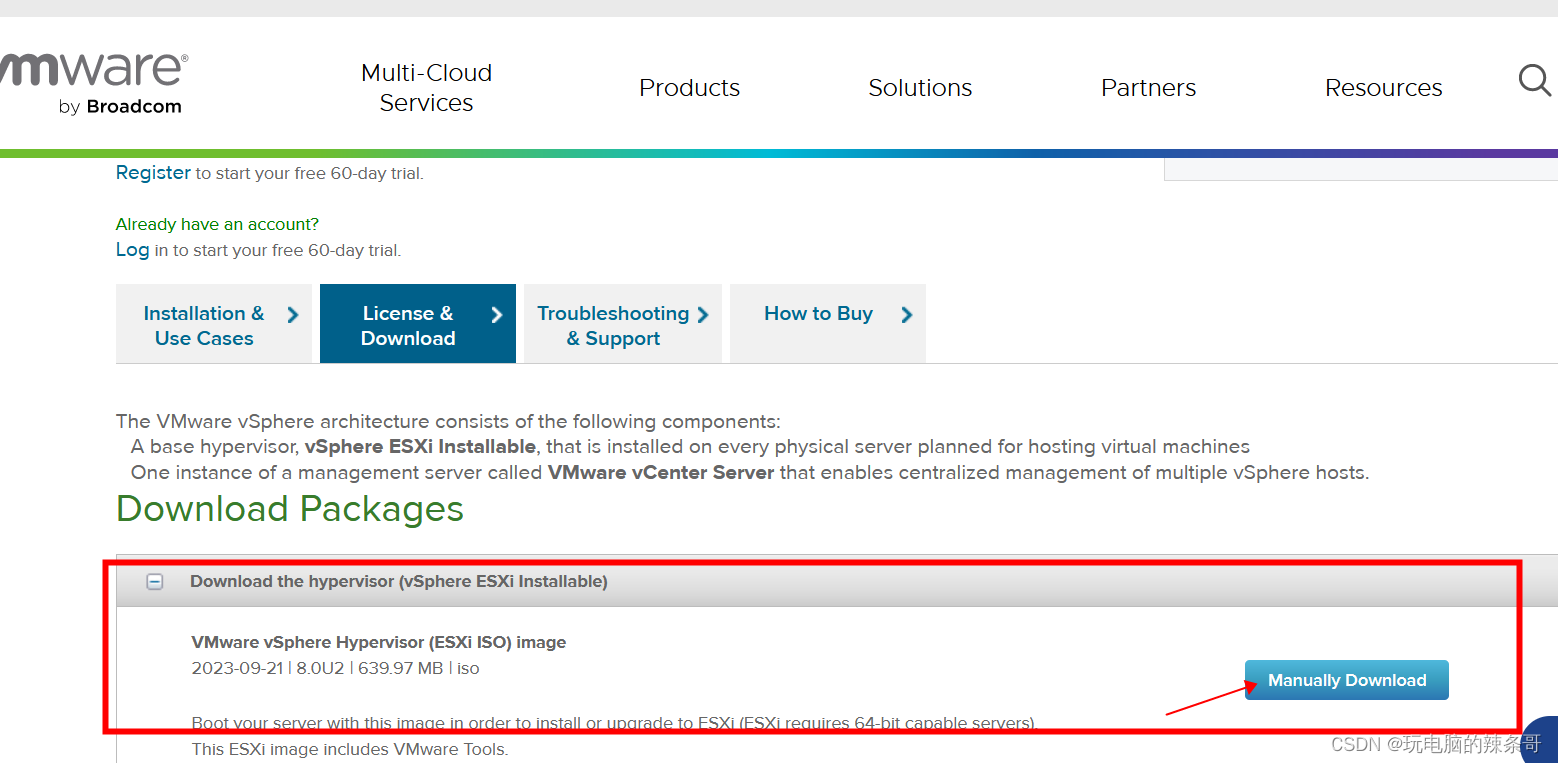Switch to Installation & Use Cases tab
The image size is (1558, 763).
point(214,324)
